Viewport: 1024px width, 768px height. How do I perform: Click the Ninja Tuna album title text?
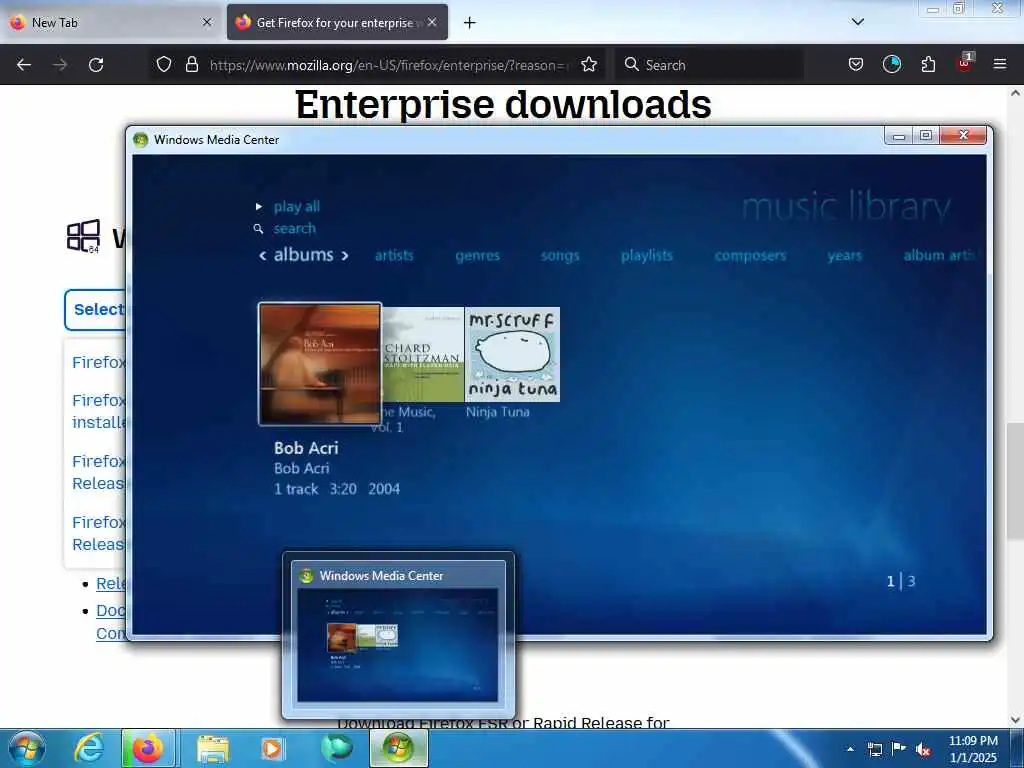click(498, 412)
